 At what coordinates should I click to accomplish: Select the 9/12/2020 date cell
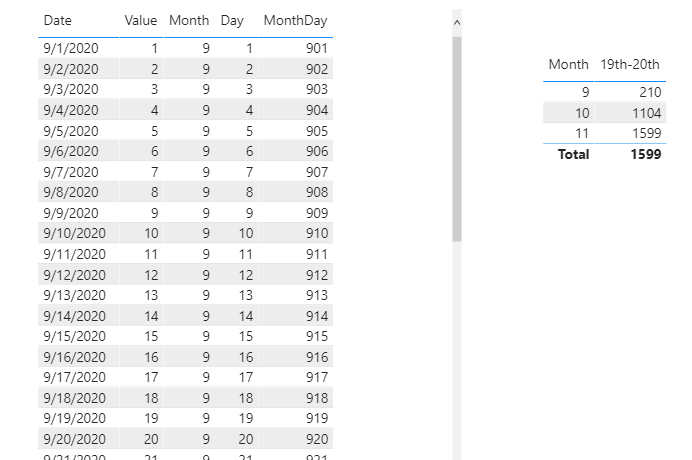(x=75, y=275)
